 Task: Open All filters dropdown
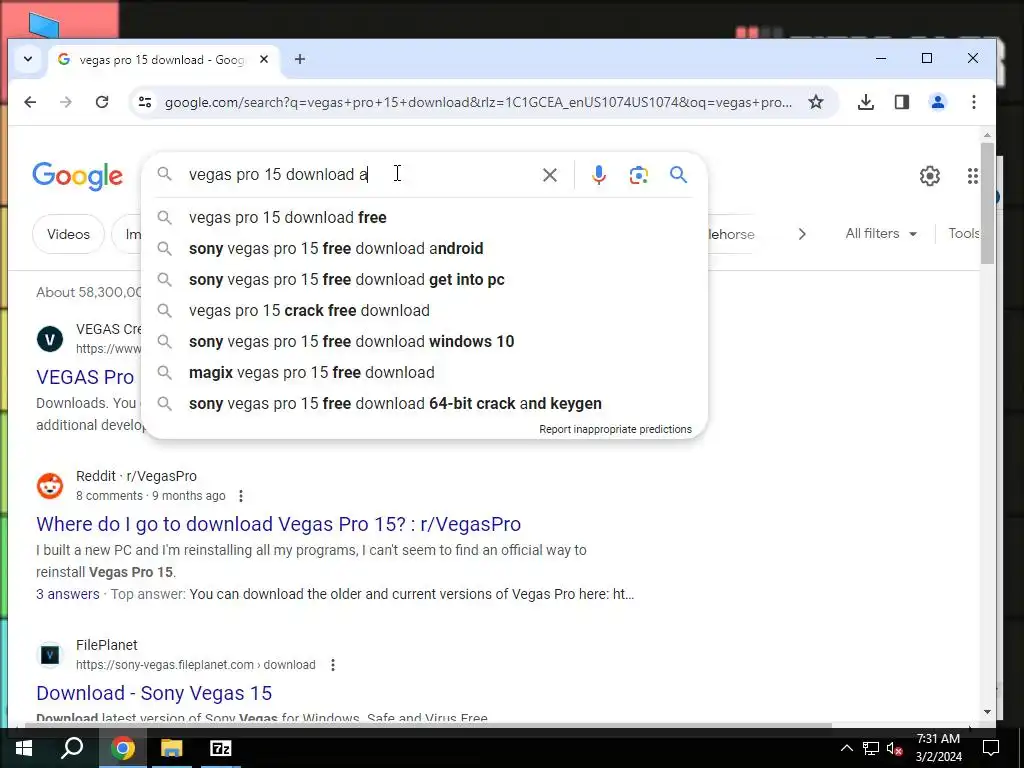(x=881, y=234)
